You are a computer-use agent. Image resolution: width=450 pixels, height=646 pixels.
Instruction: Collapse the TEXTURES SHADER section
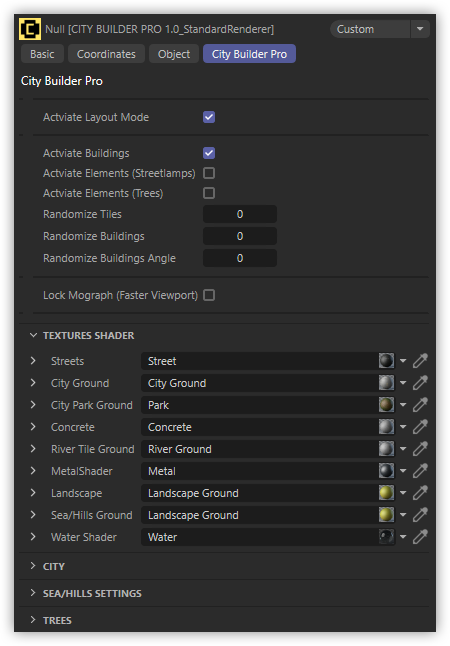[33, 335]
